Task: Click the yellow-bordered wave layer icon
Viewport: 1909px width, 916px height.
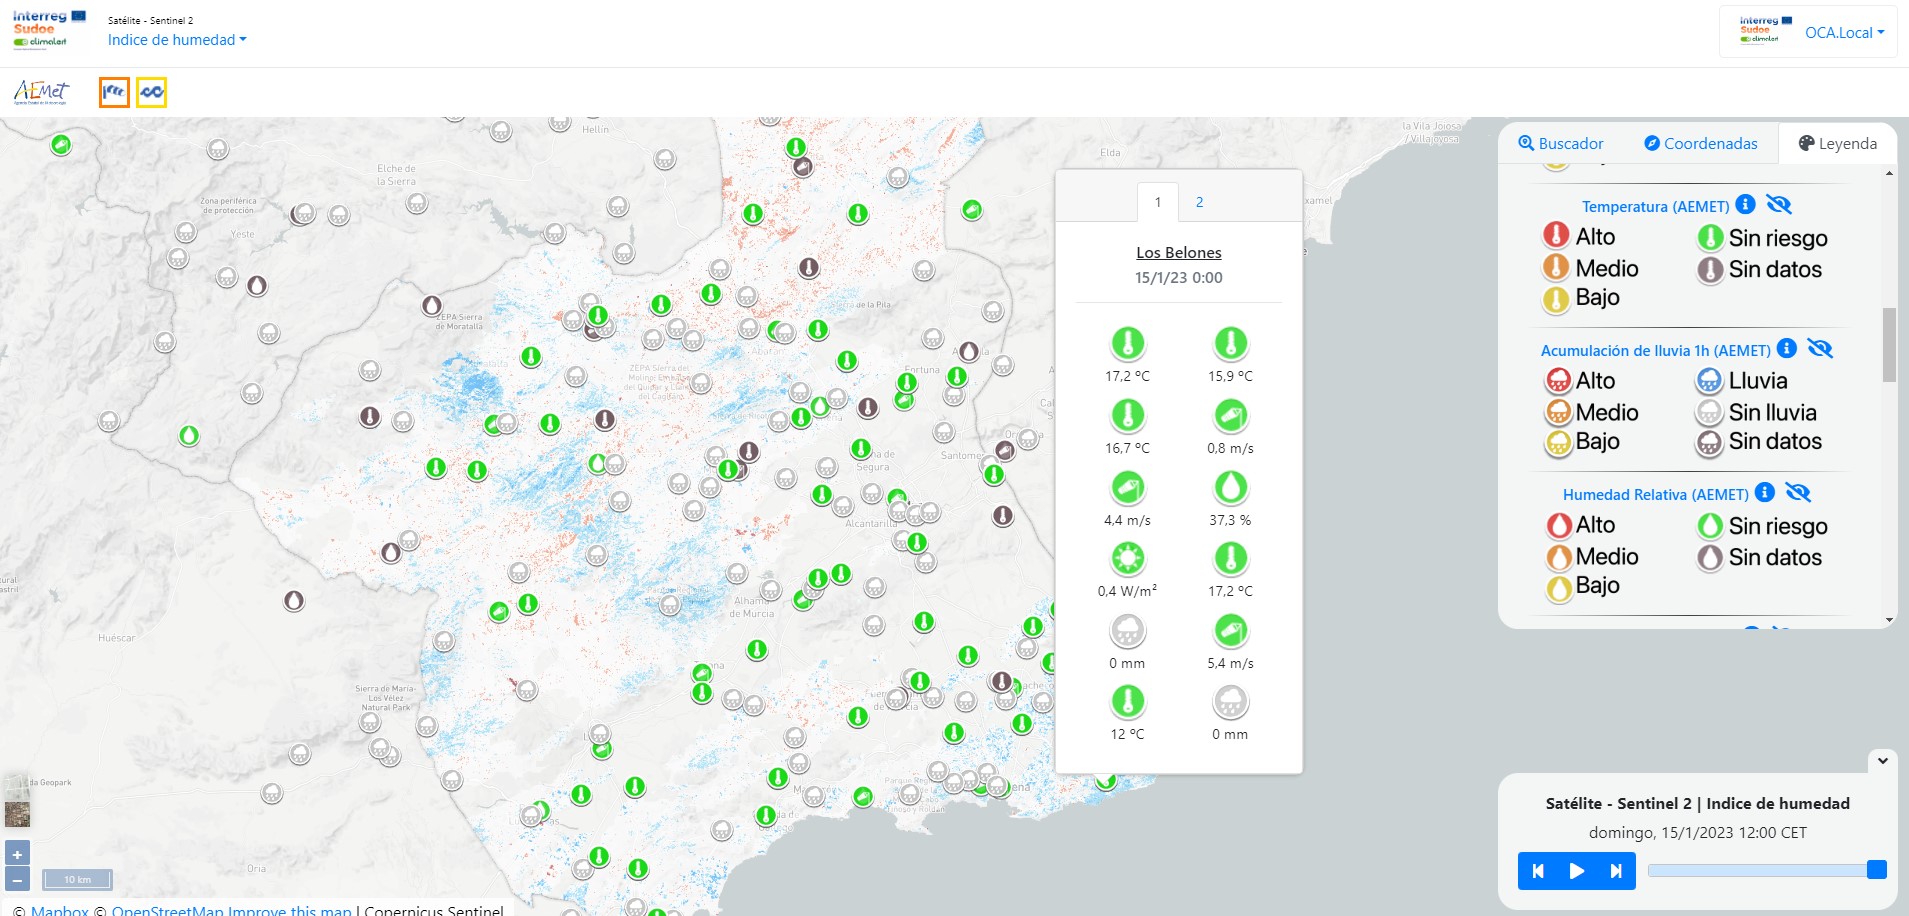Action: pyautogui.click(x=151, y=92)
